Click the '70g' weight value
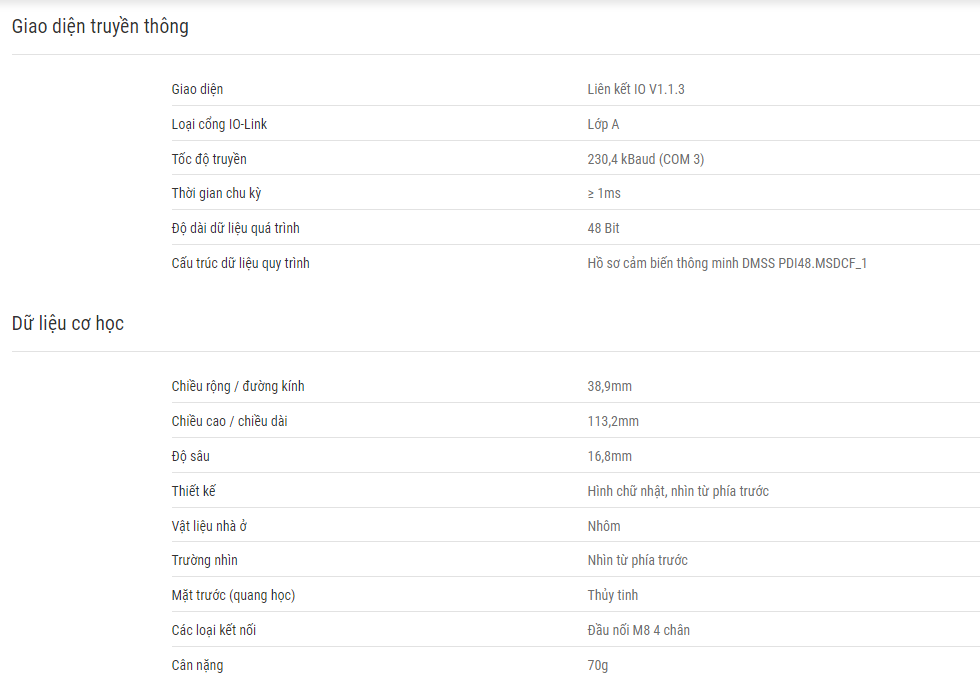The image size is (980, 685). coord(598,665)
